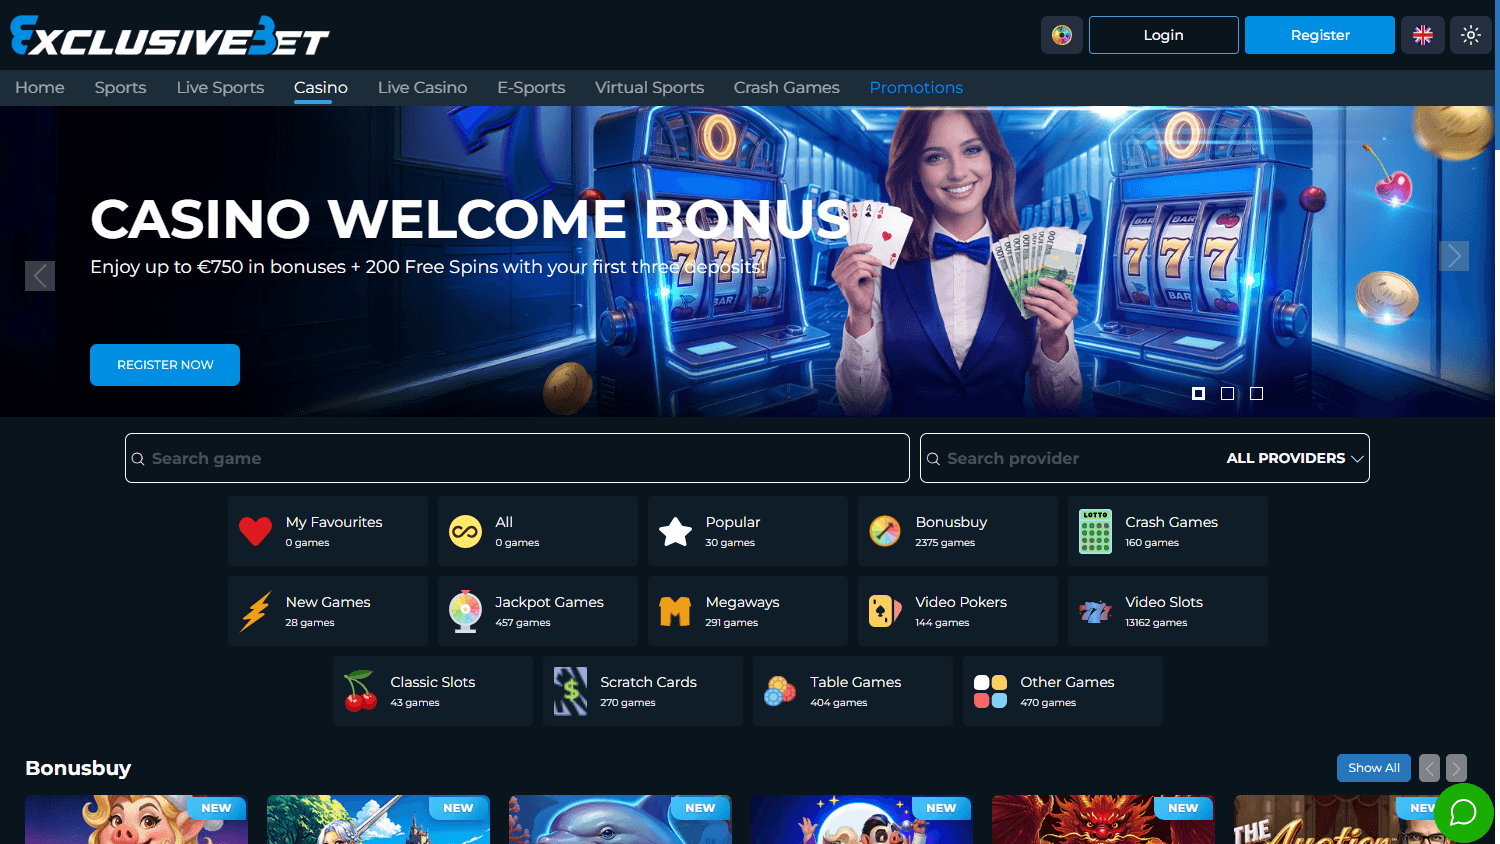Image resolution: width=1500 pixels, height=844 pixels.
Task: Click the colorful globe icon near Login
Action: click(x=1061, y=34)
